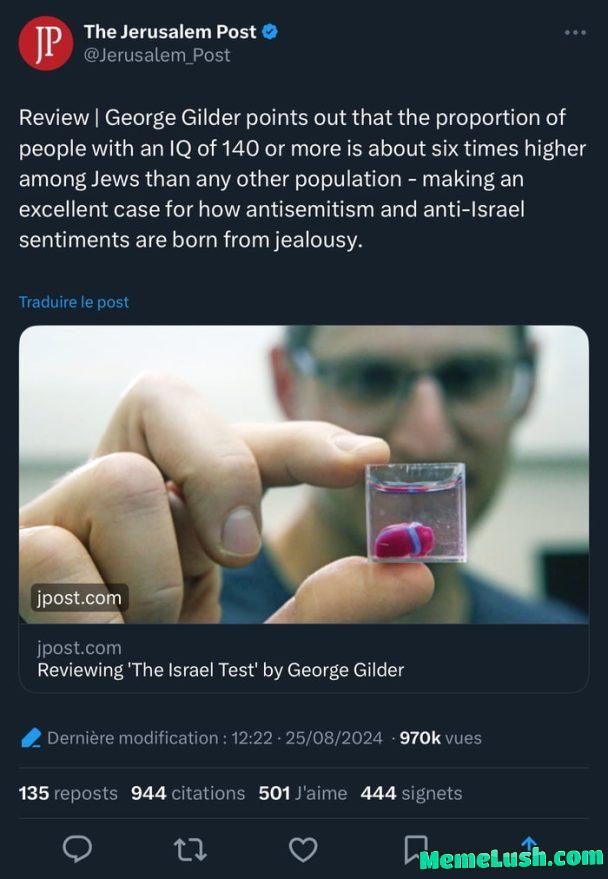The height and width of the screenshot is (879, 608).
Task: Open the more options ellipsis menu
Action: click(x=575, y=31)
